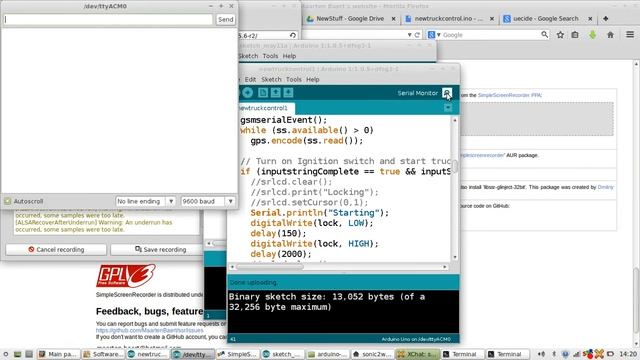Click the search magnifier icon in Firefox
Image resolution: width=640 pixels, height=360 pixels.
(x=544, y=35)
